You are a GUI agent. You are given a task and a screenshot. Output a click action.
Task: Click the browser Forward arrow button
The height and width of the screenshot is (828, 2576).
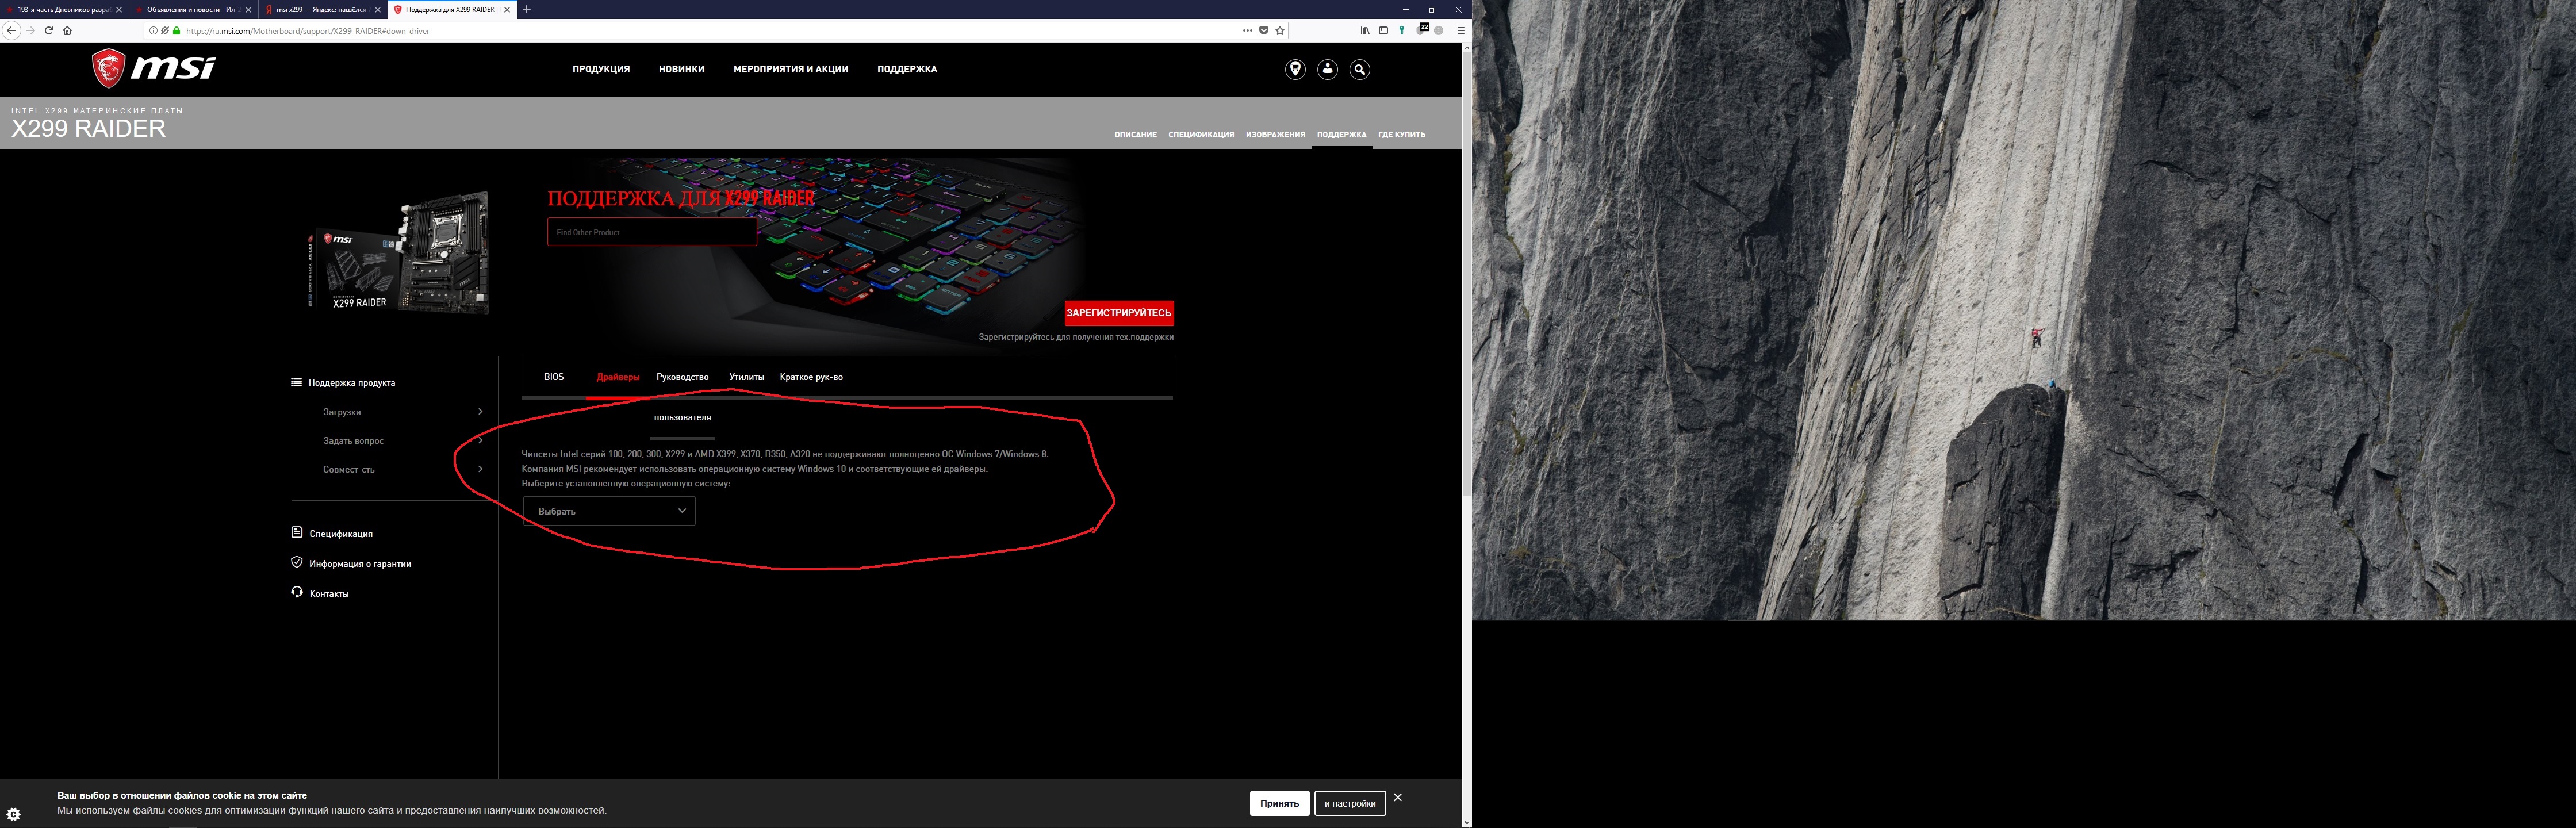coord(30,31)
